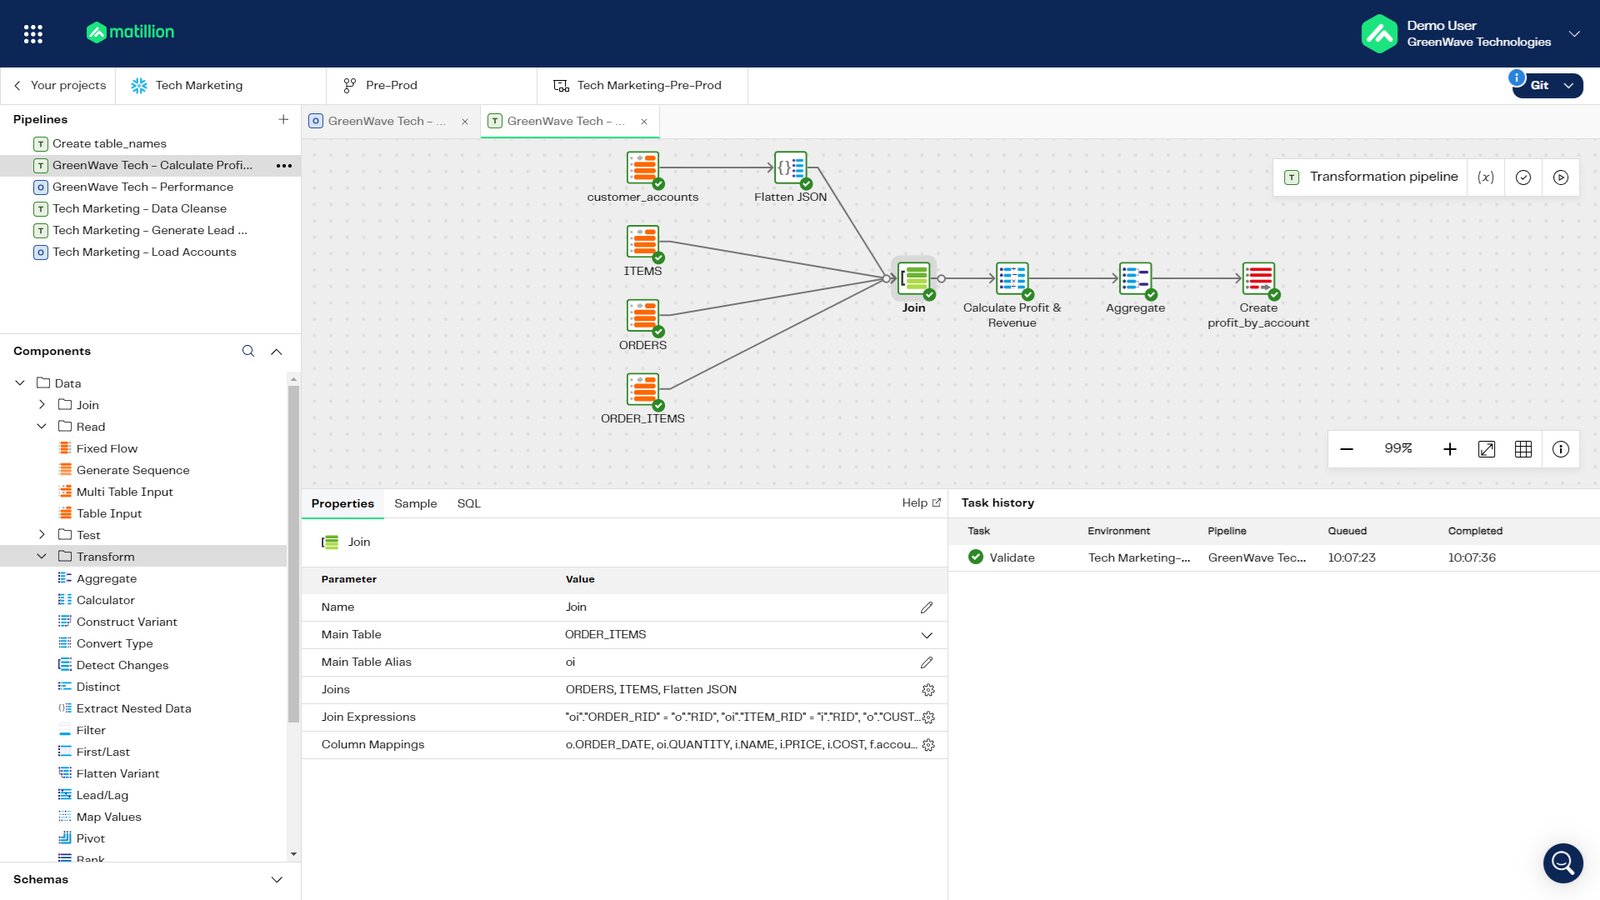The height and width of the screenshot is (900, 1600).
Task: Search components with magnifier icon
Action: click(x=248, y=351)
